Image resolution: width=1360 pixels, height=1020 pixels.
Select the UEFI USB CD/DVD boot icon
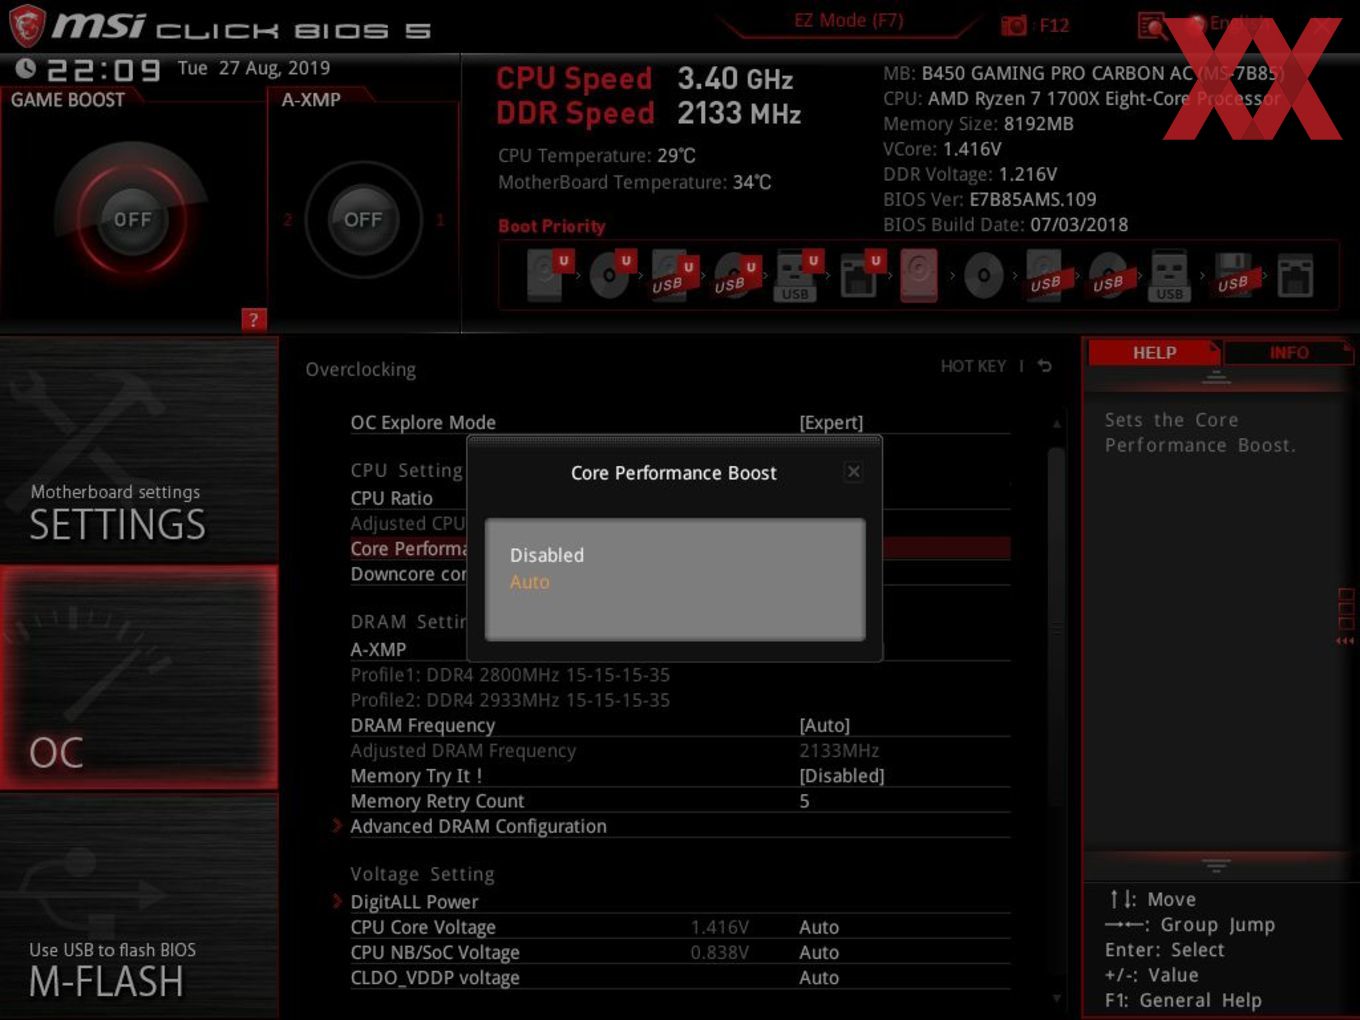[735, 275]
